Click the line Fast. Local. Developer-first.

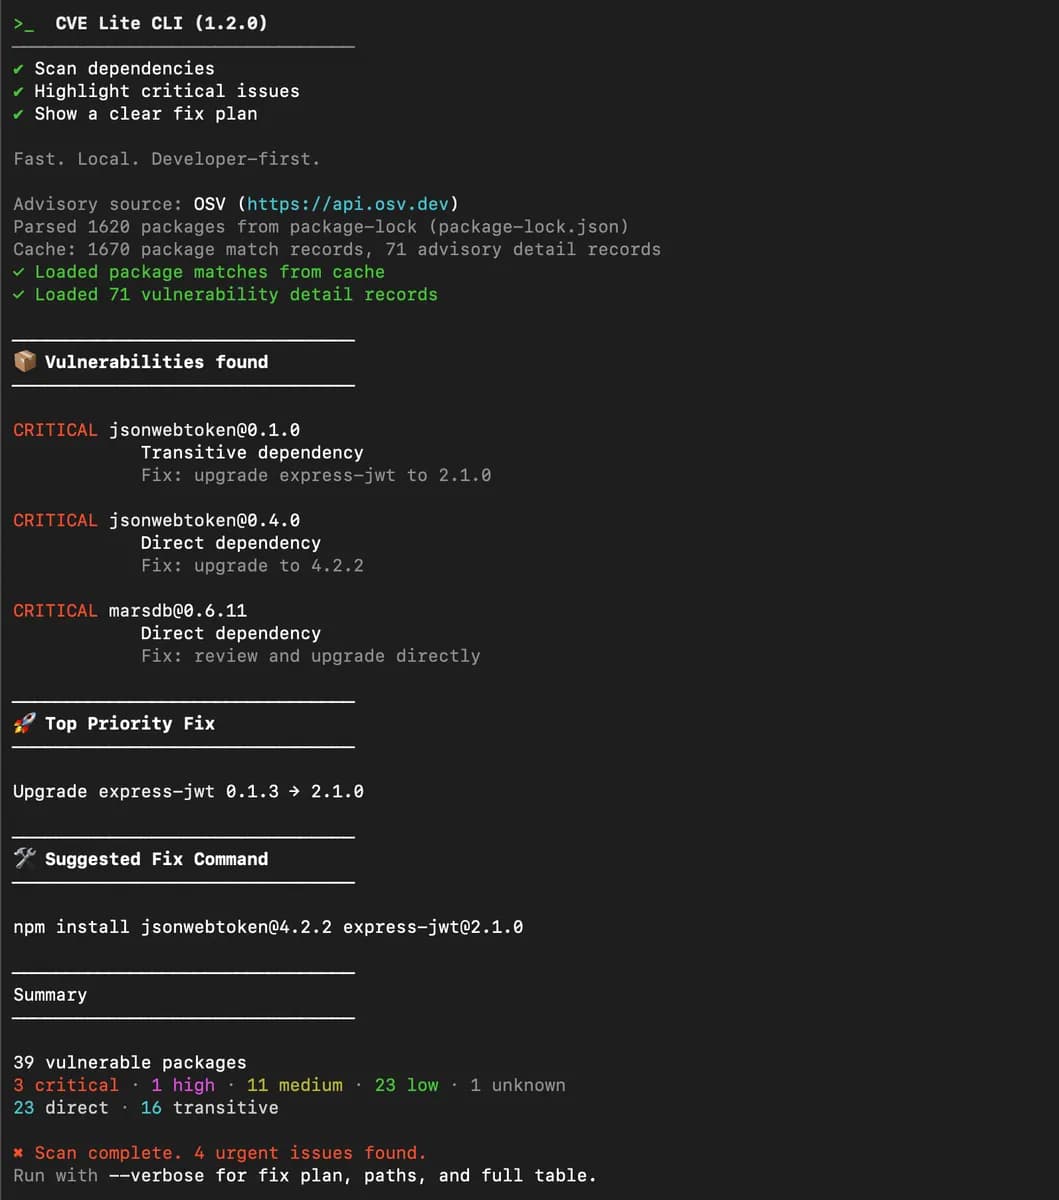tap(166, 159)
